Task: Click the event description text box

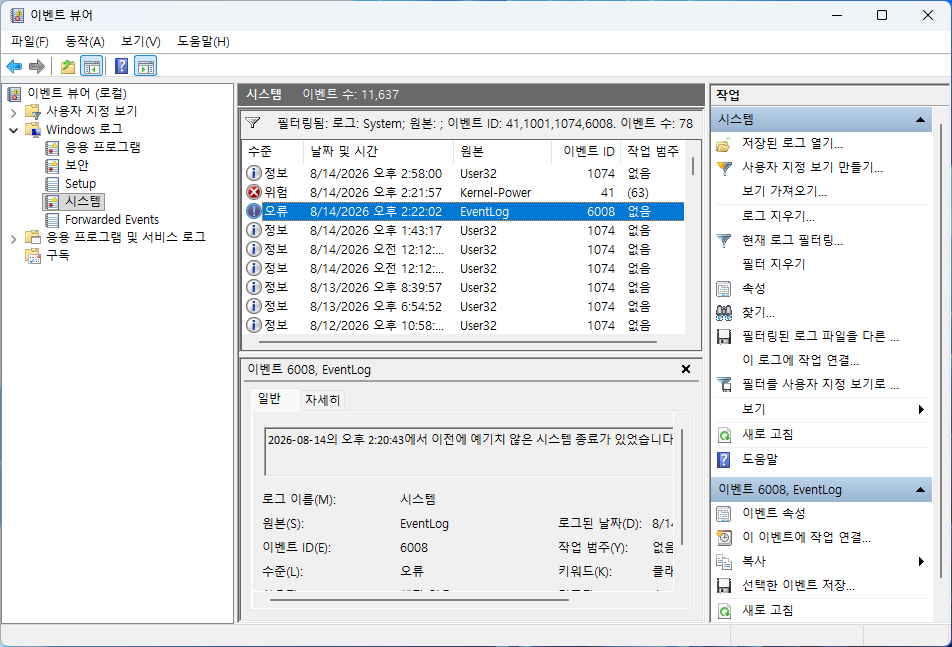Action: [x=469, y=451]
